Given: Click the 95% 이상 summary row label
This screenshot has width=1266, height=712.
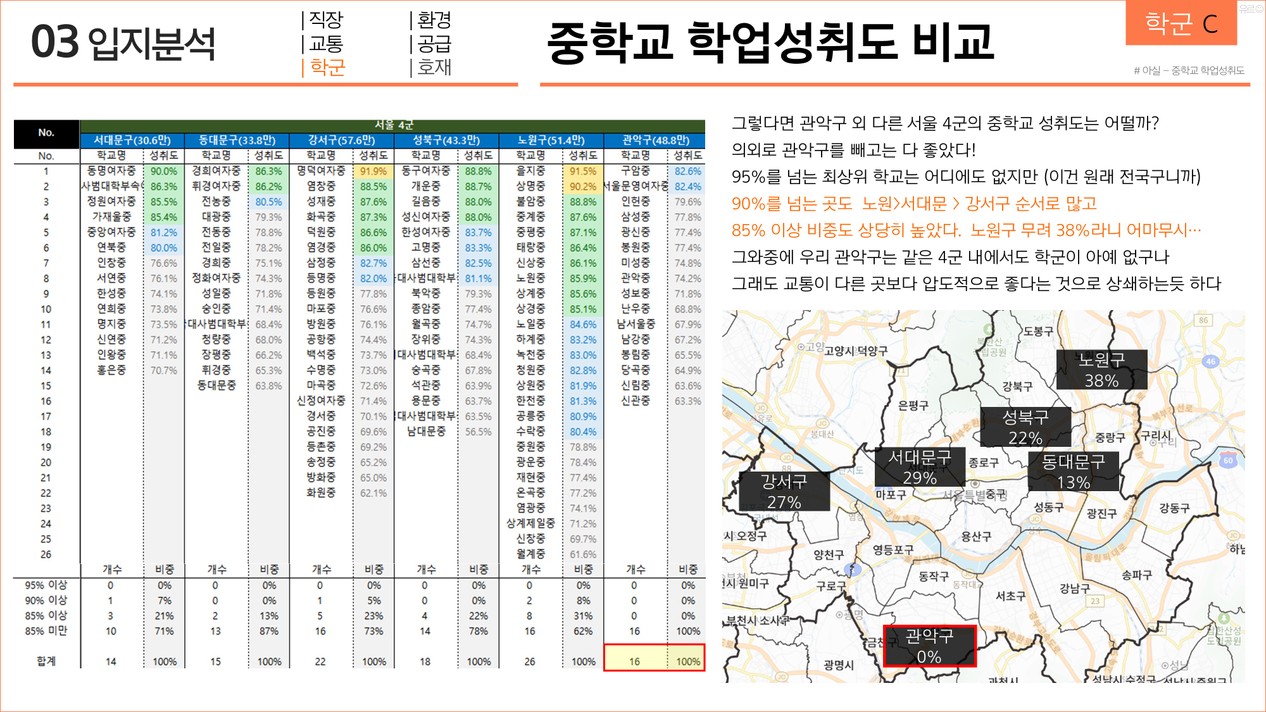Looking at the screenshot, I should 45,585.
